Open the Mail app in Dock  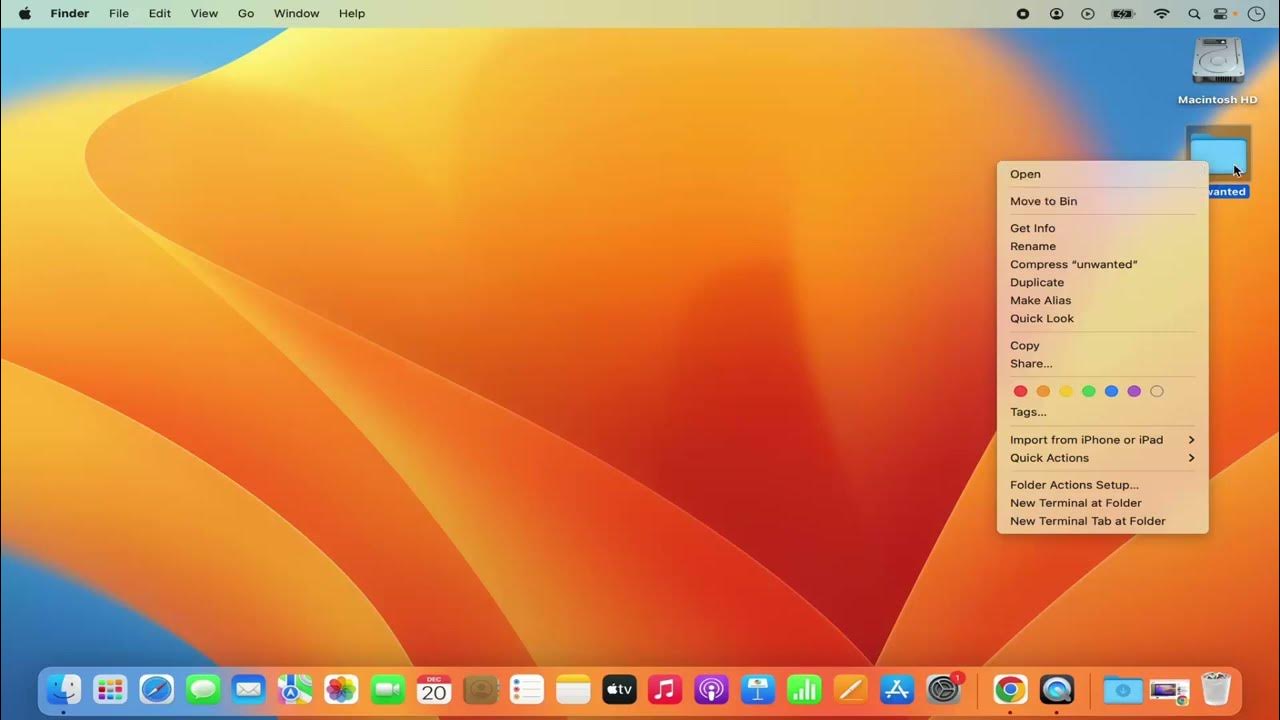point(248,689)
